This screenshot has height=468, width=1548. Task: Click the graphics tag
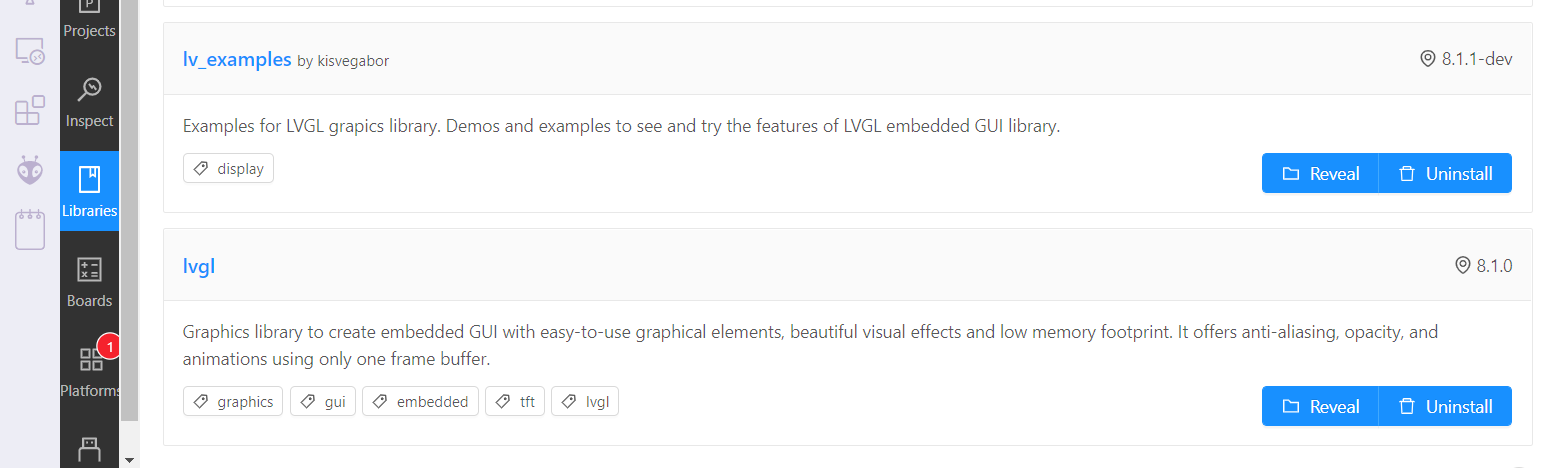point(233,402)
